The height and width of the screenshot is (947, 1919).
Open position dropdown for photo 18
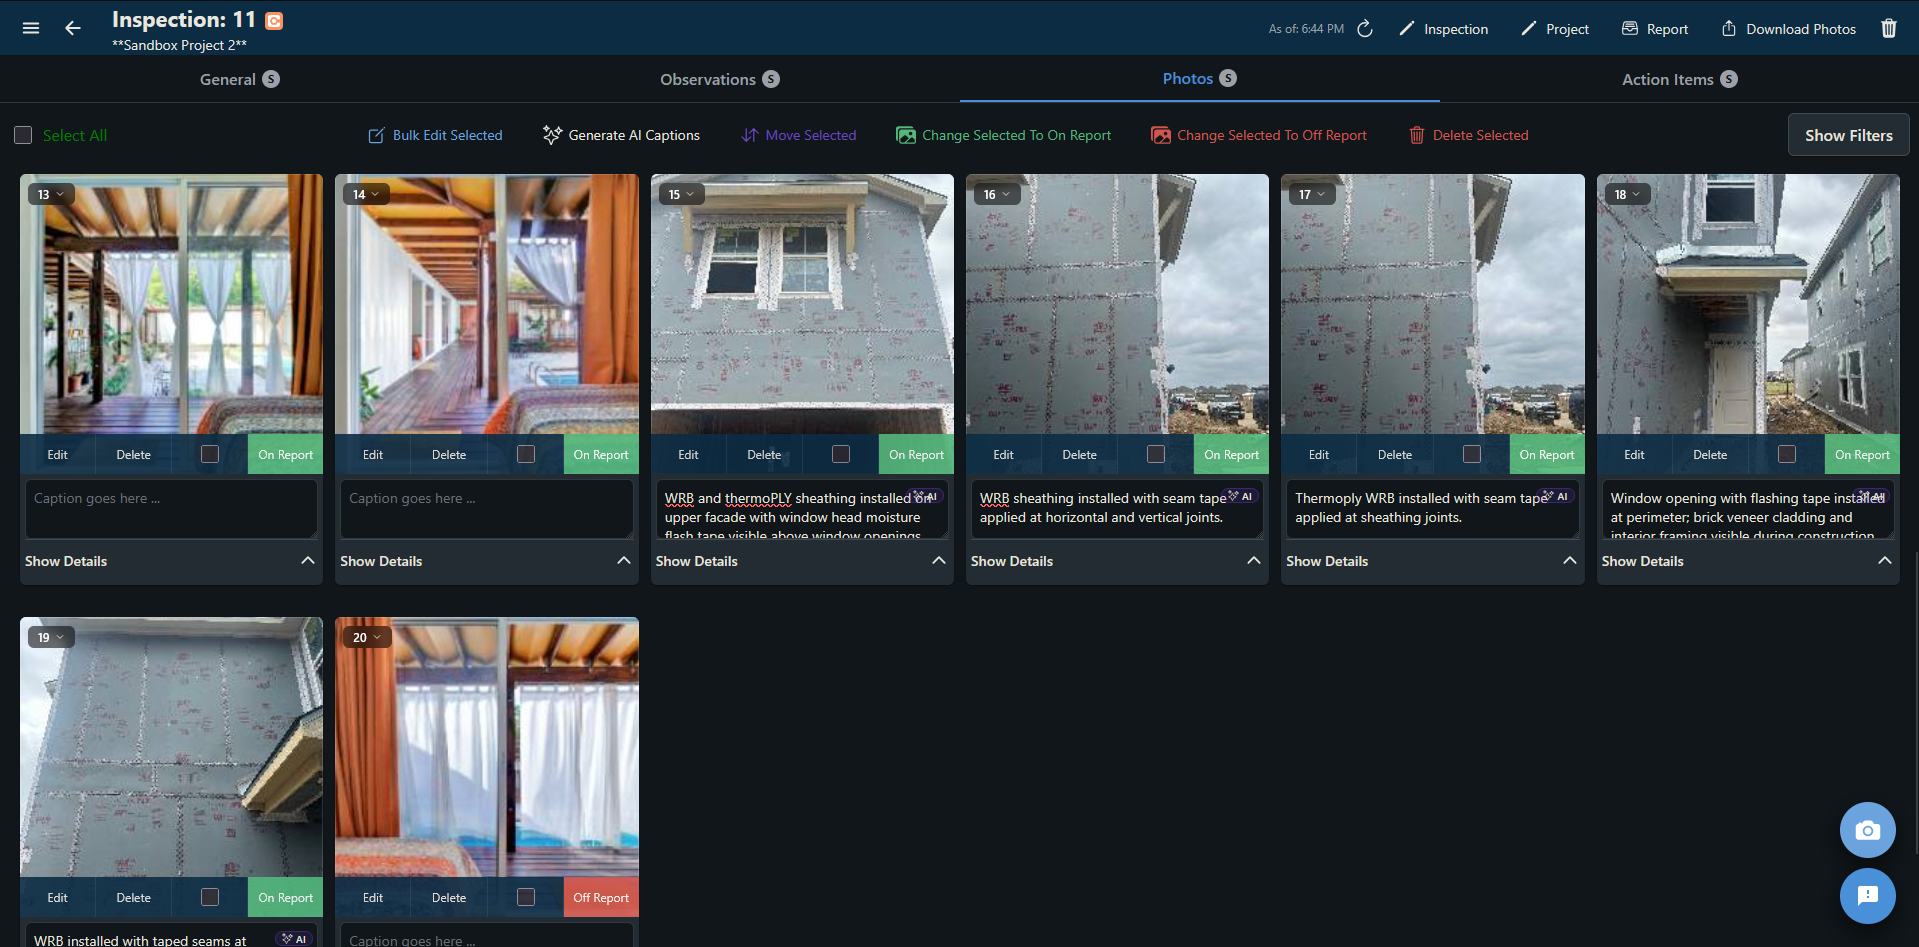point(1628,194)
